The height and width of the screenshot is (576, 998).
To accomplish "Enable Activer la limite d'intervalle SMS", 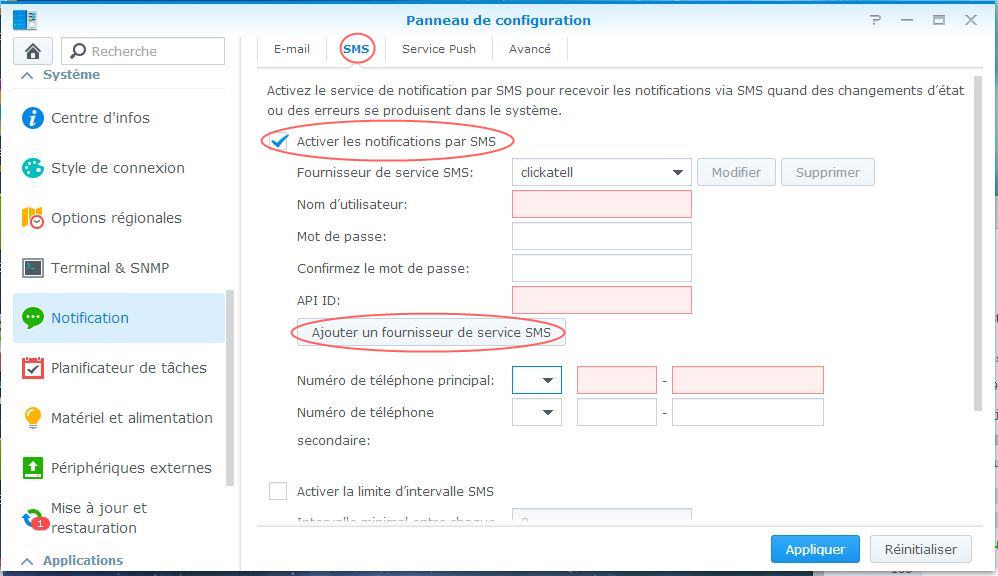I will (x=278, y=491).
